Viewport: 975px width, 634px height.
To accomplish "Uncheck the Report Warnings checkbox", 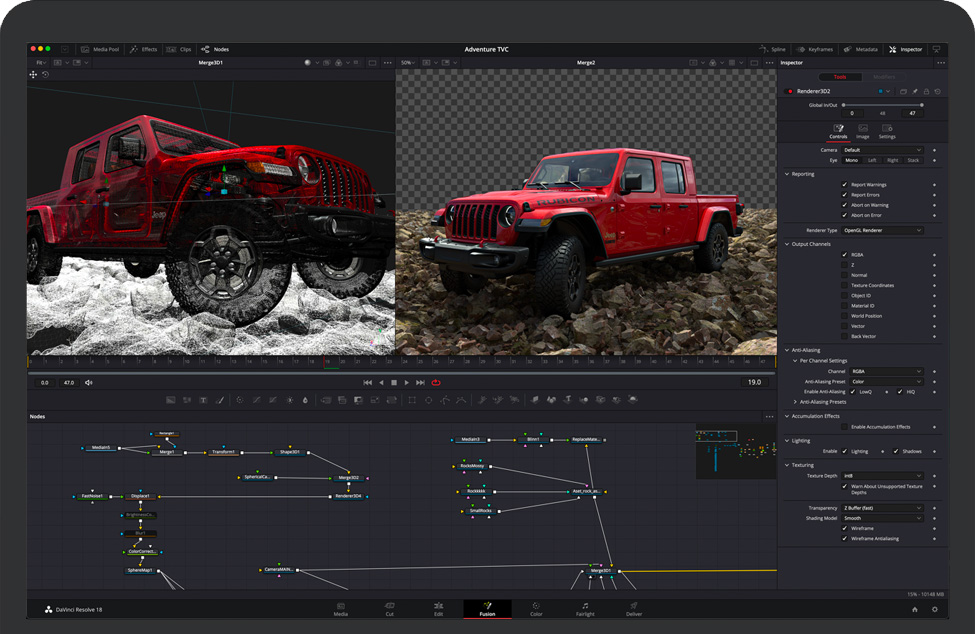I will tap(845, 185).
